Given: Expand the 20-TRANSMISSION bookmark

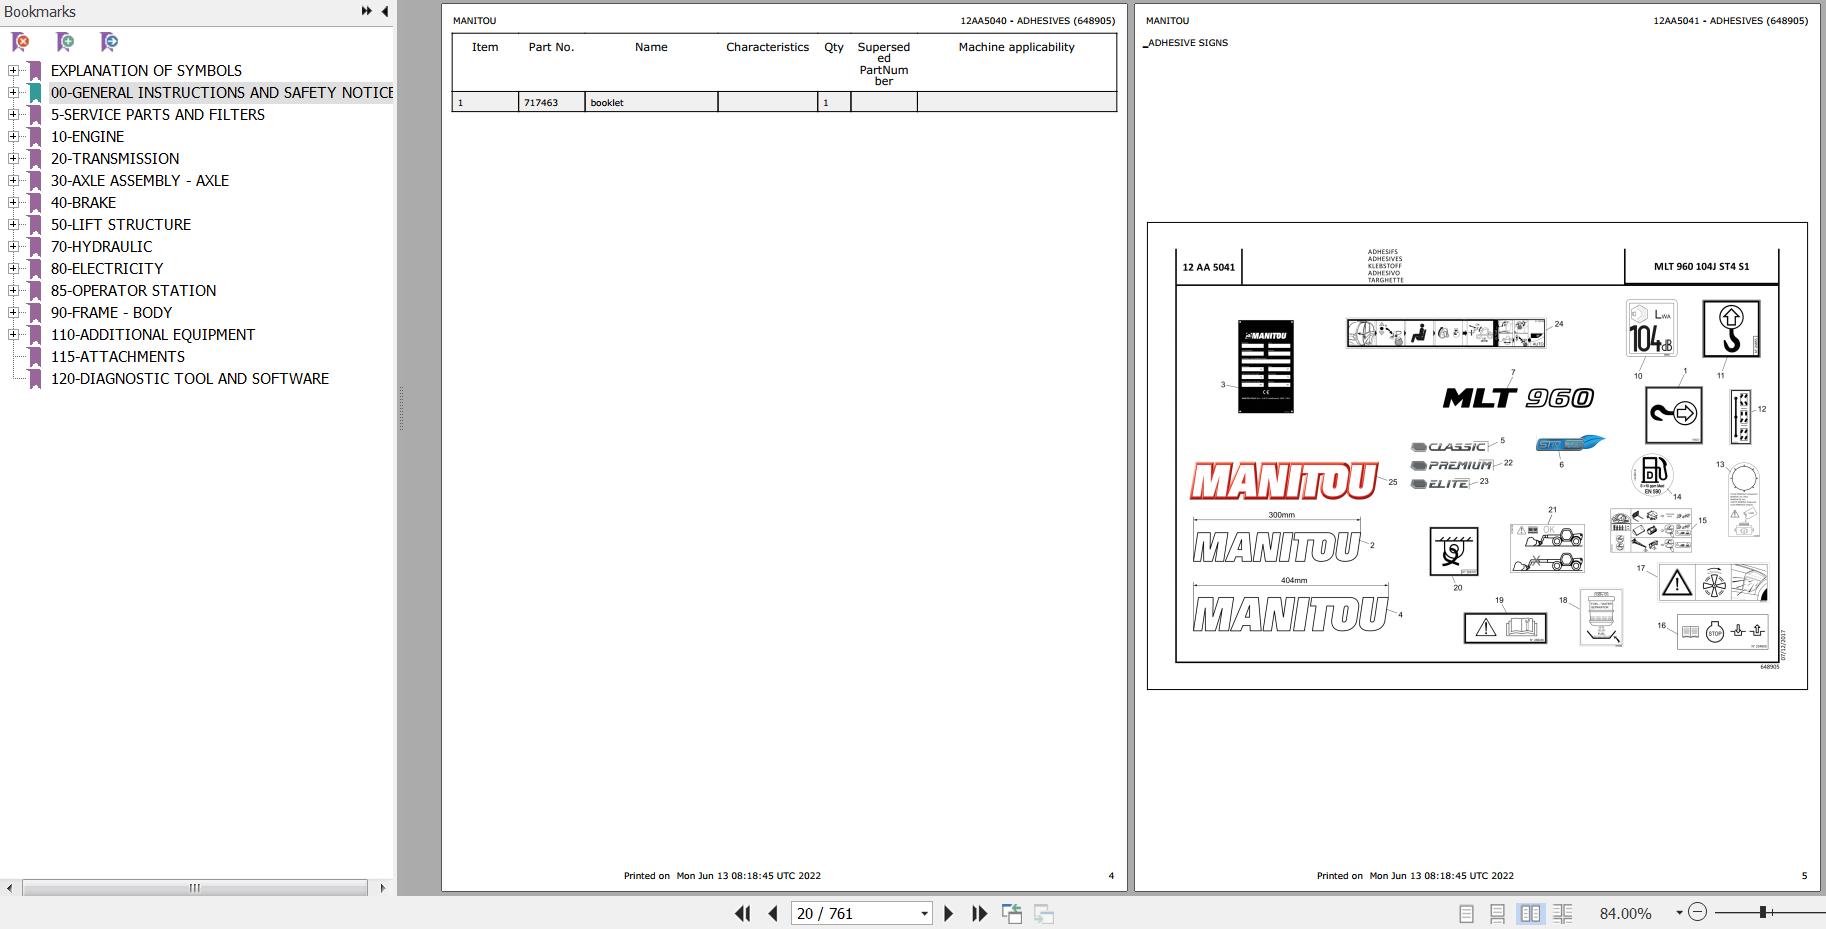Looking at the screenshot, I should [x=13, y=158].
